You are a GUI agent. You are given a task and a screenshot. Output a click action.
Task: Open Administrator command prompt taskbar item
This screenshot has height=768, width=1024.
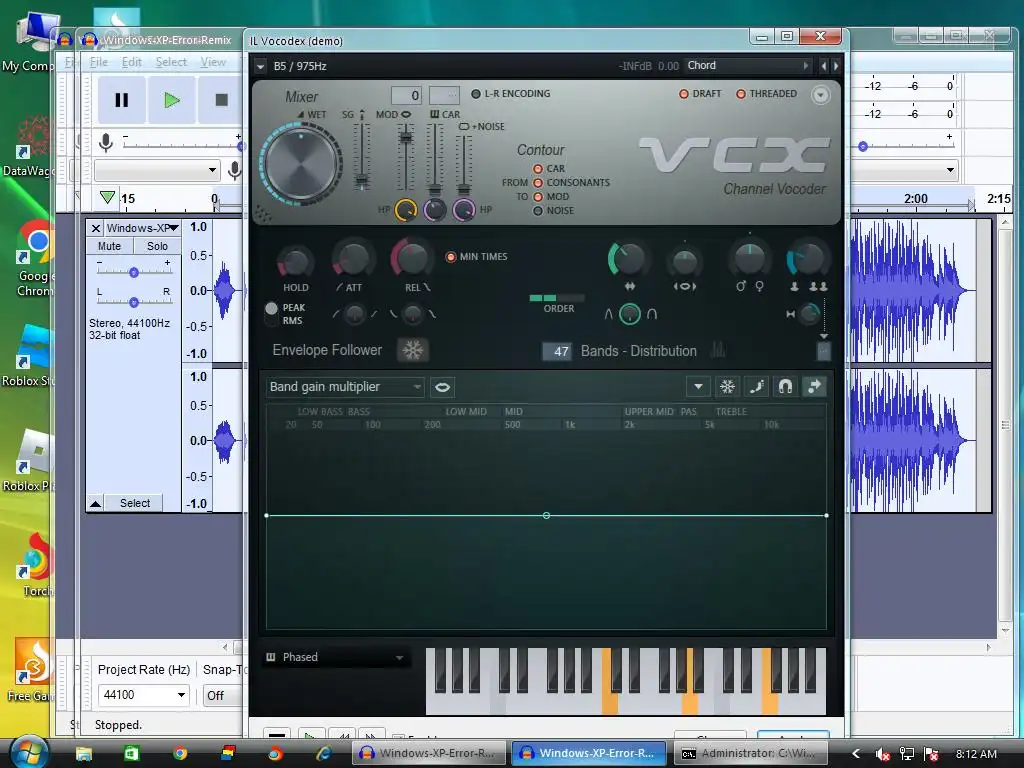click(752, 753)
